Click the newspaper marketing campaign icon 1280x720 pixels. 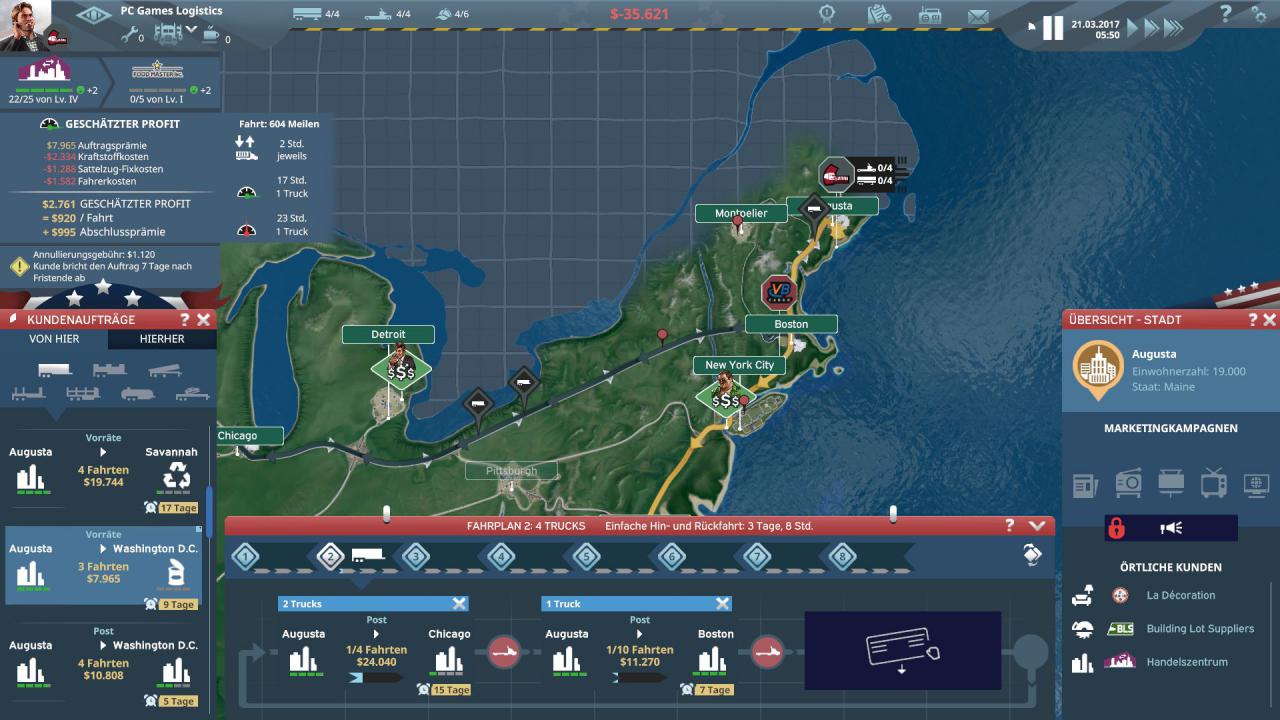[1085, 485]
